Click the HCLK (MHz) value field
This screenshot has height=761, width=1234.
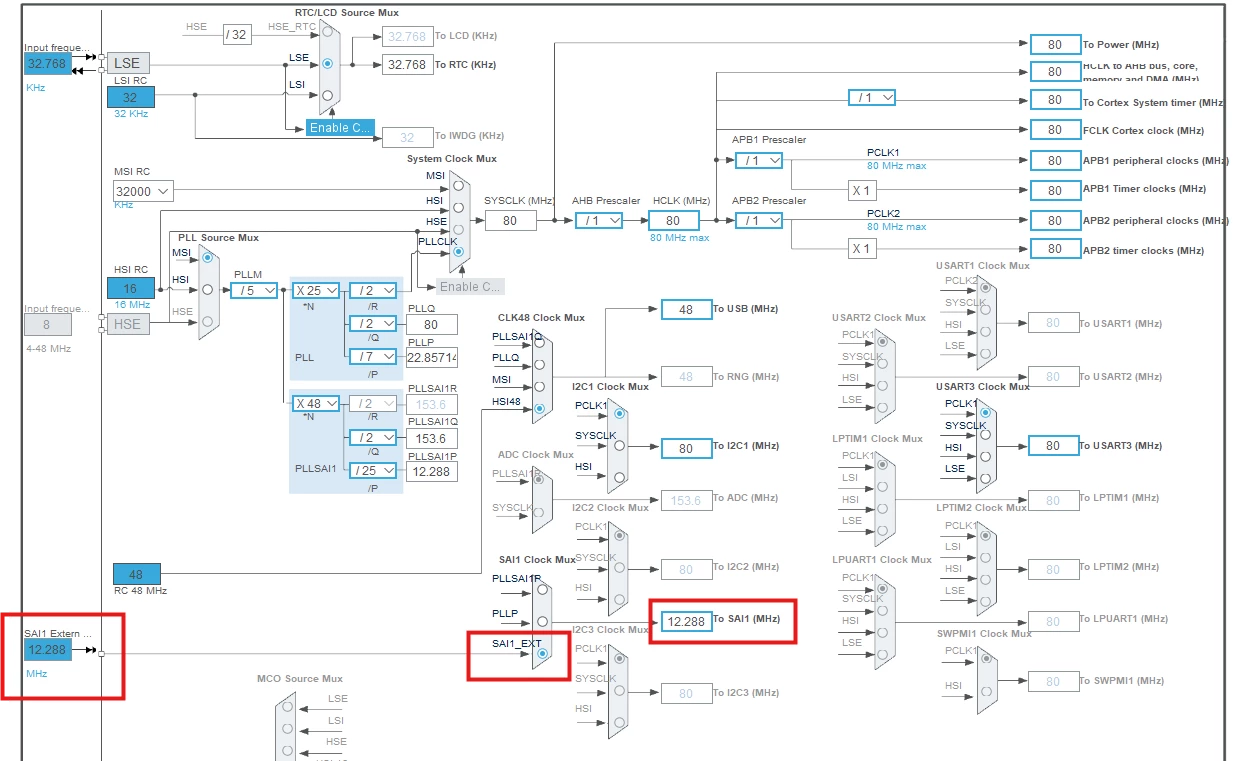pos(674,220)
